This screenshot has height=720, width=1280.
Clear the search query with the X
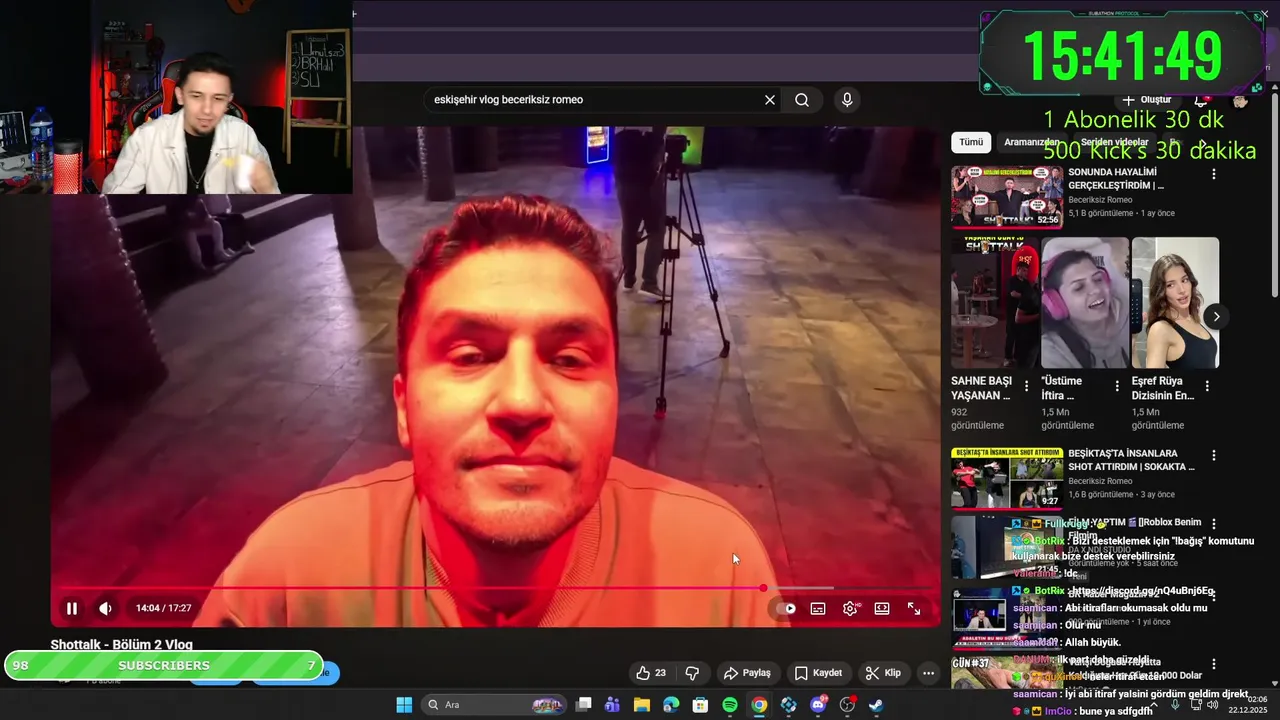(x=770, y=100)
